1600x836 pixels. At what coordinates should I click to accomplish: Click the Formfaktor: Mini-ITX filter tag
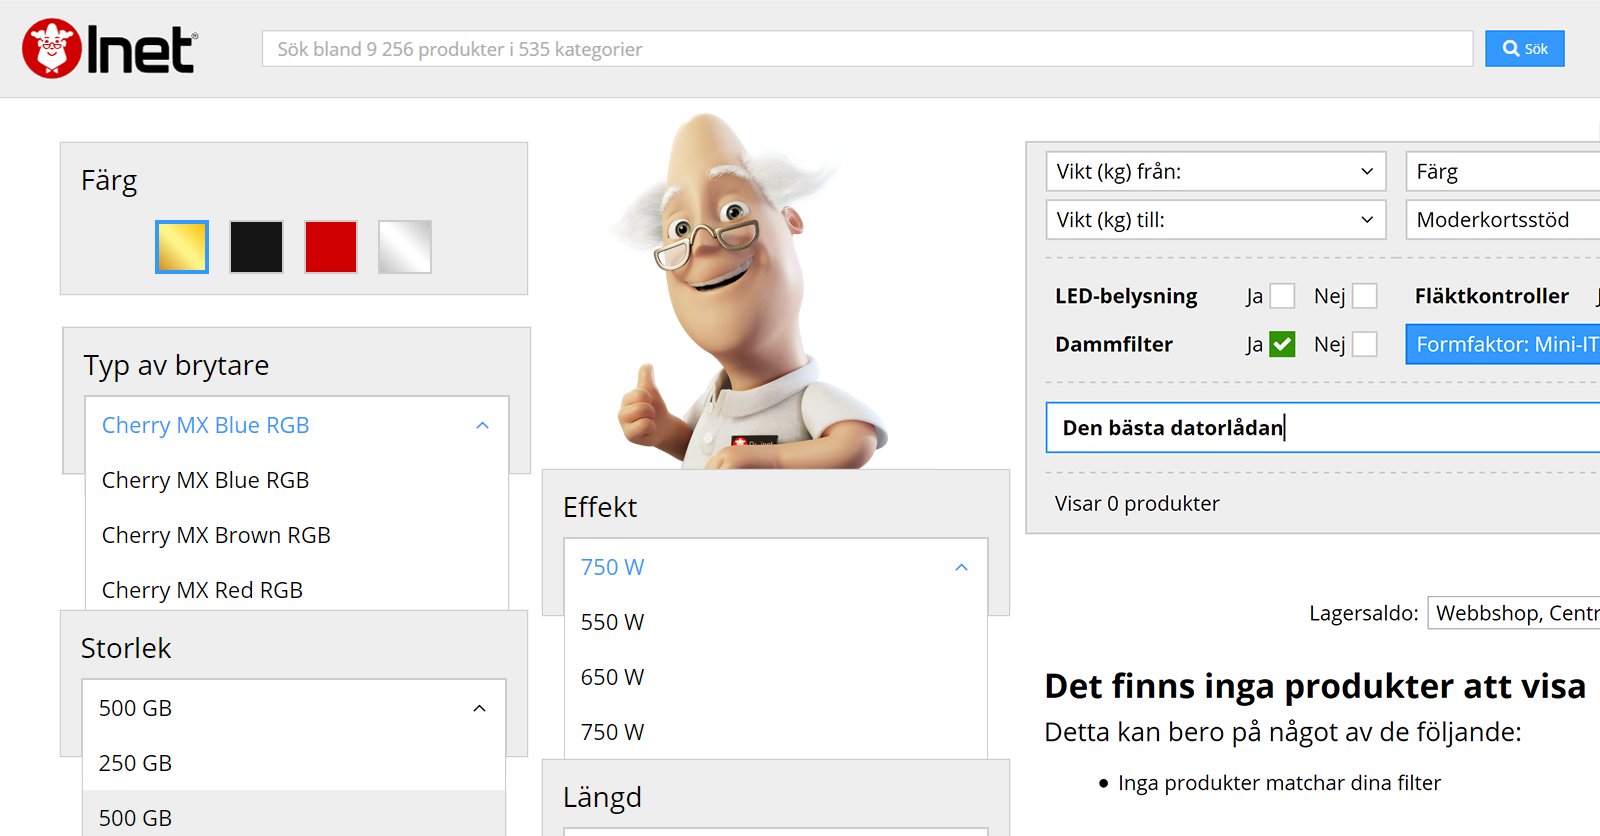click(1503, 344)
